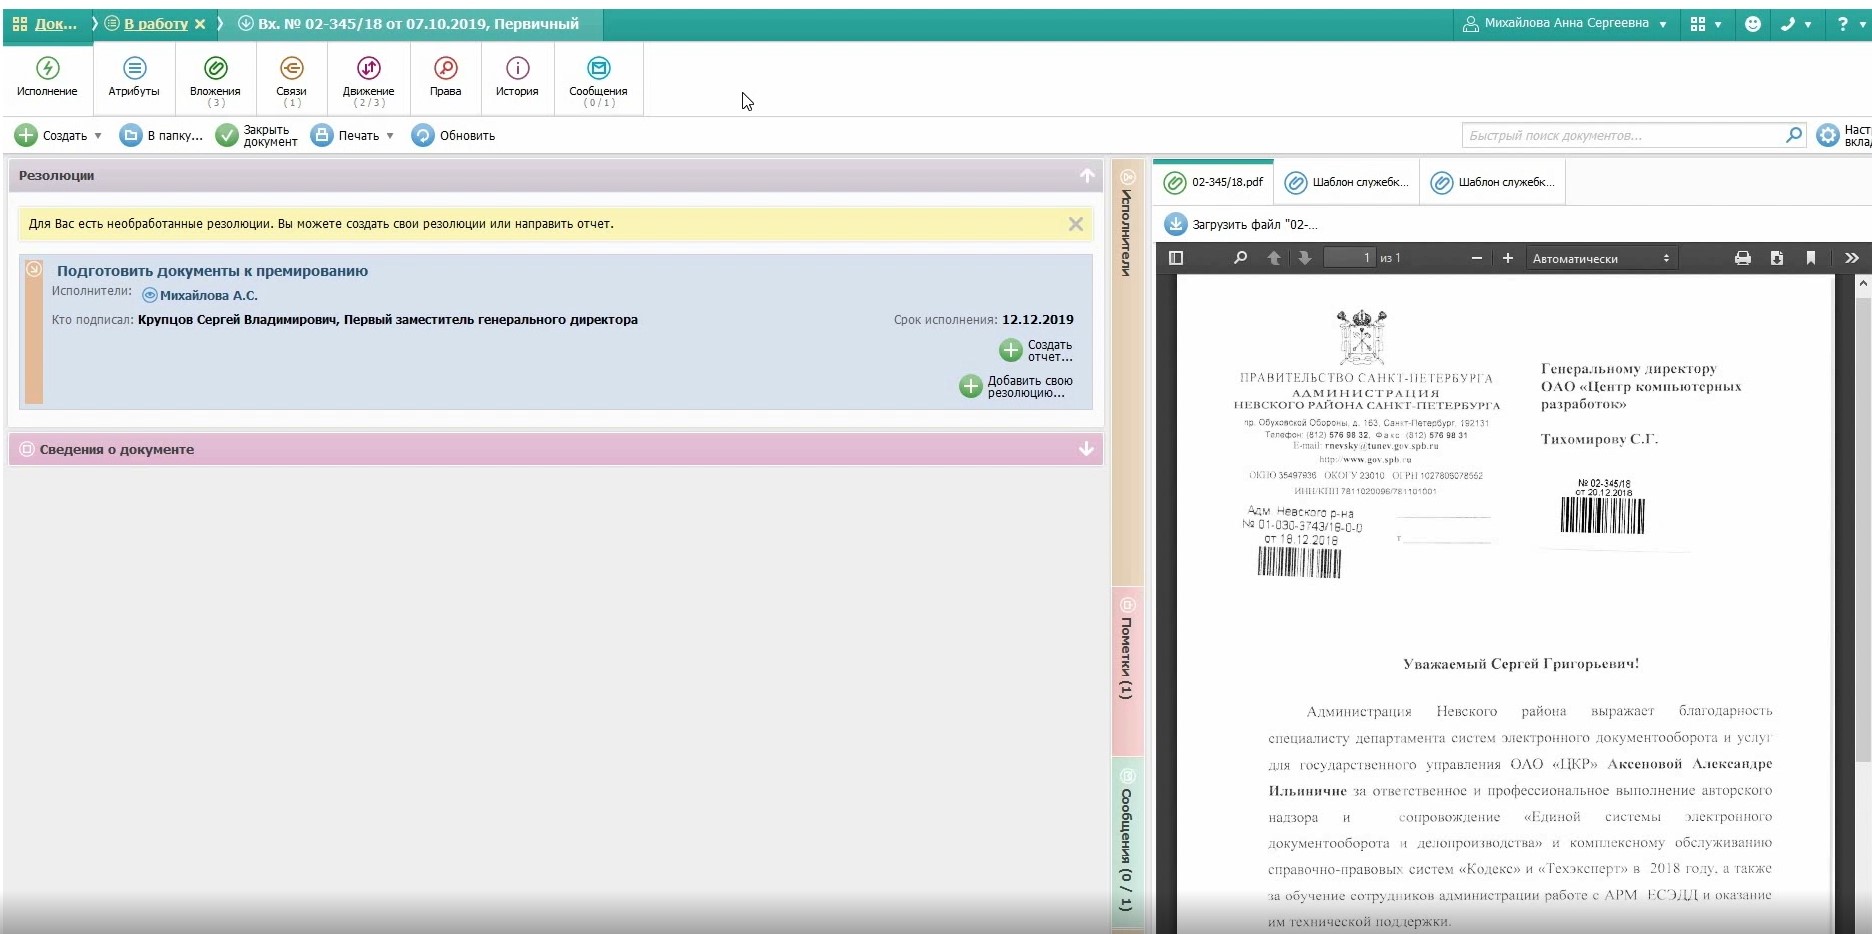The width and height of the screenshot is (1872, 934).
Task: Click the PDF page number field
Action: [1349, 258]
